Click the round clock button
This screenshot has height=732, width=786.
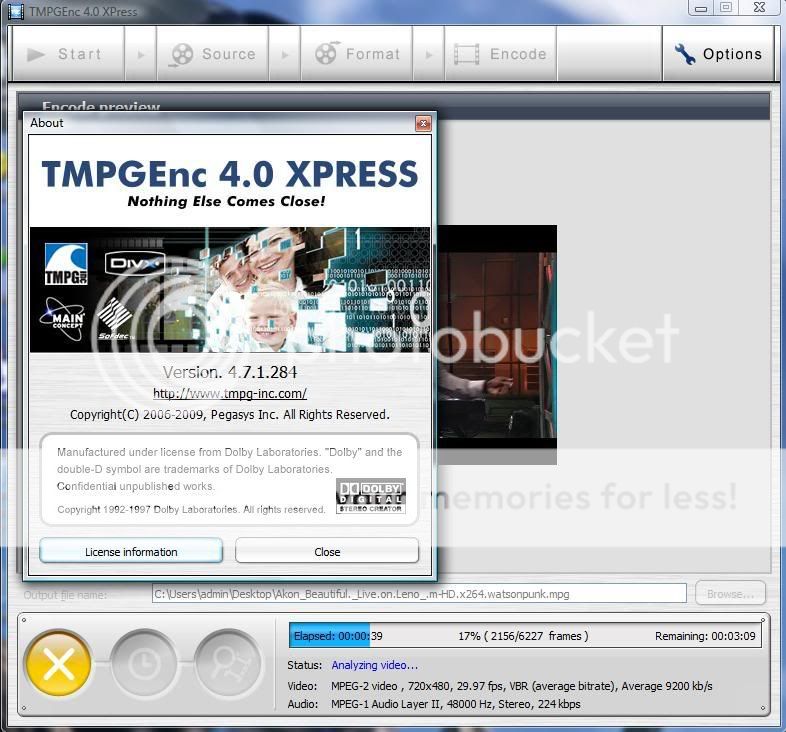coord(144,664)
